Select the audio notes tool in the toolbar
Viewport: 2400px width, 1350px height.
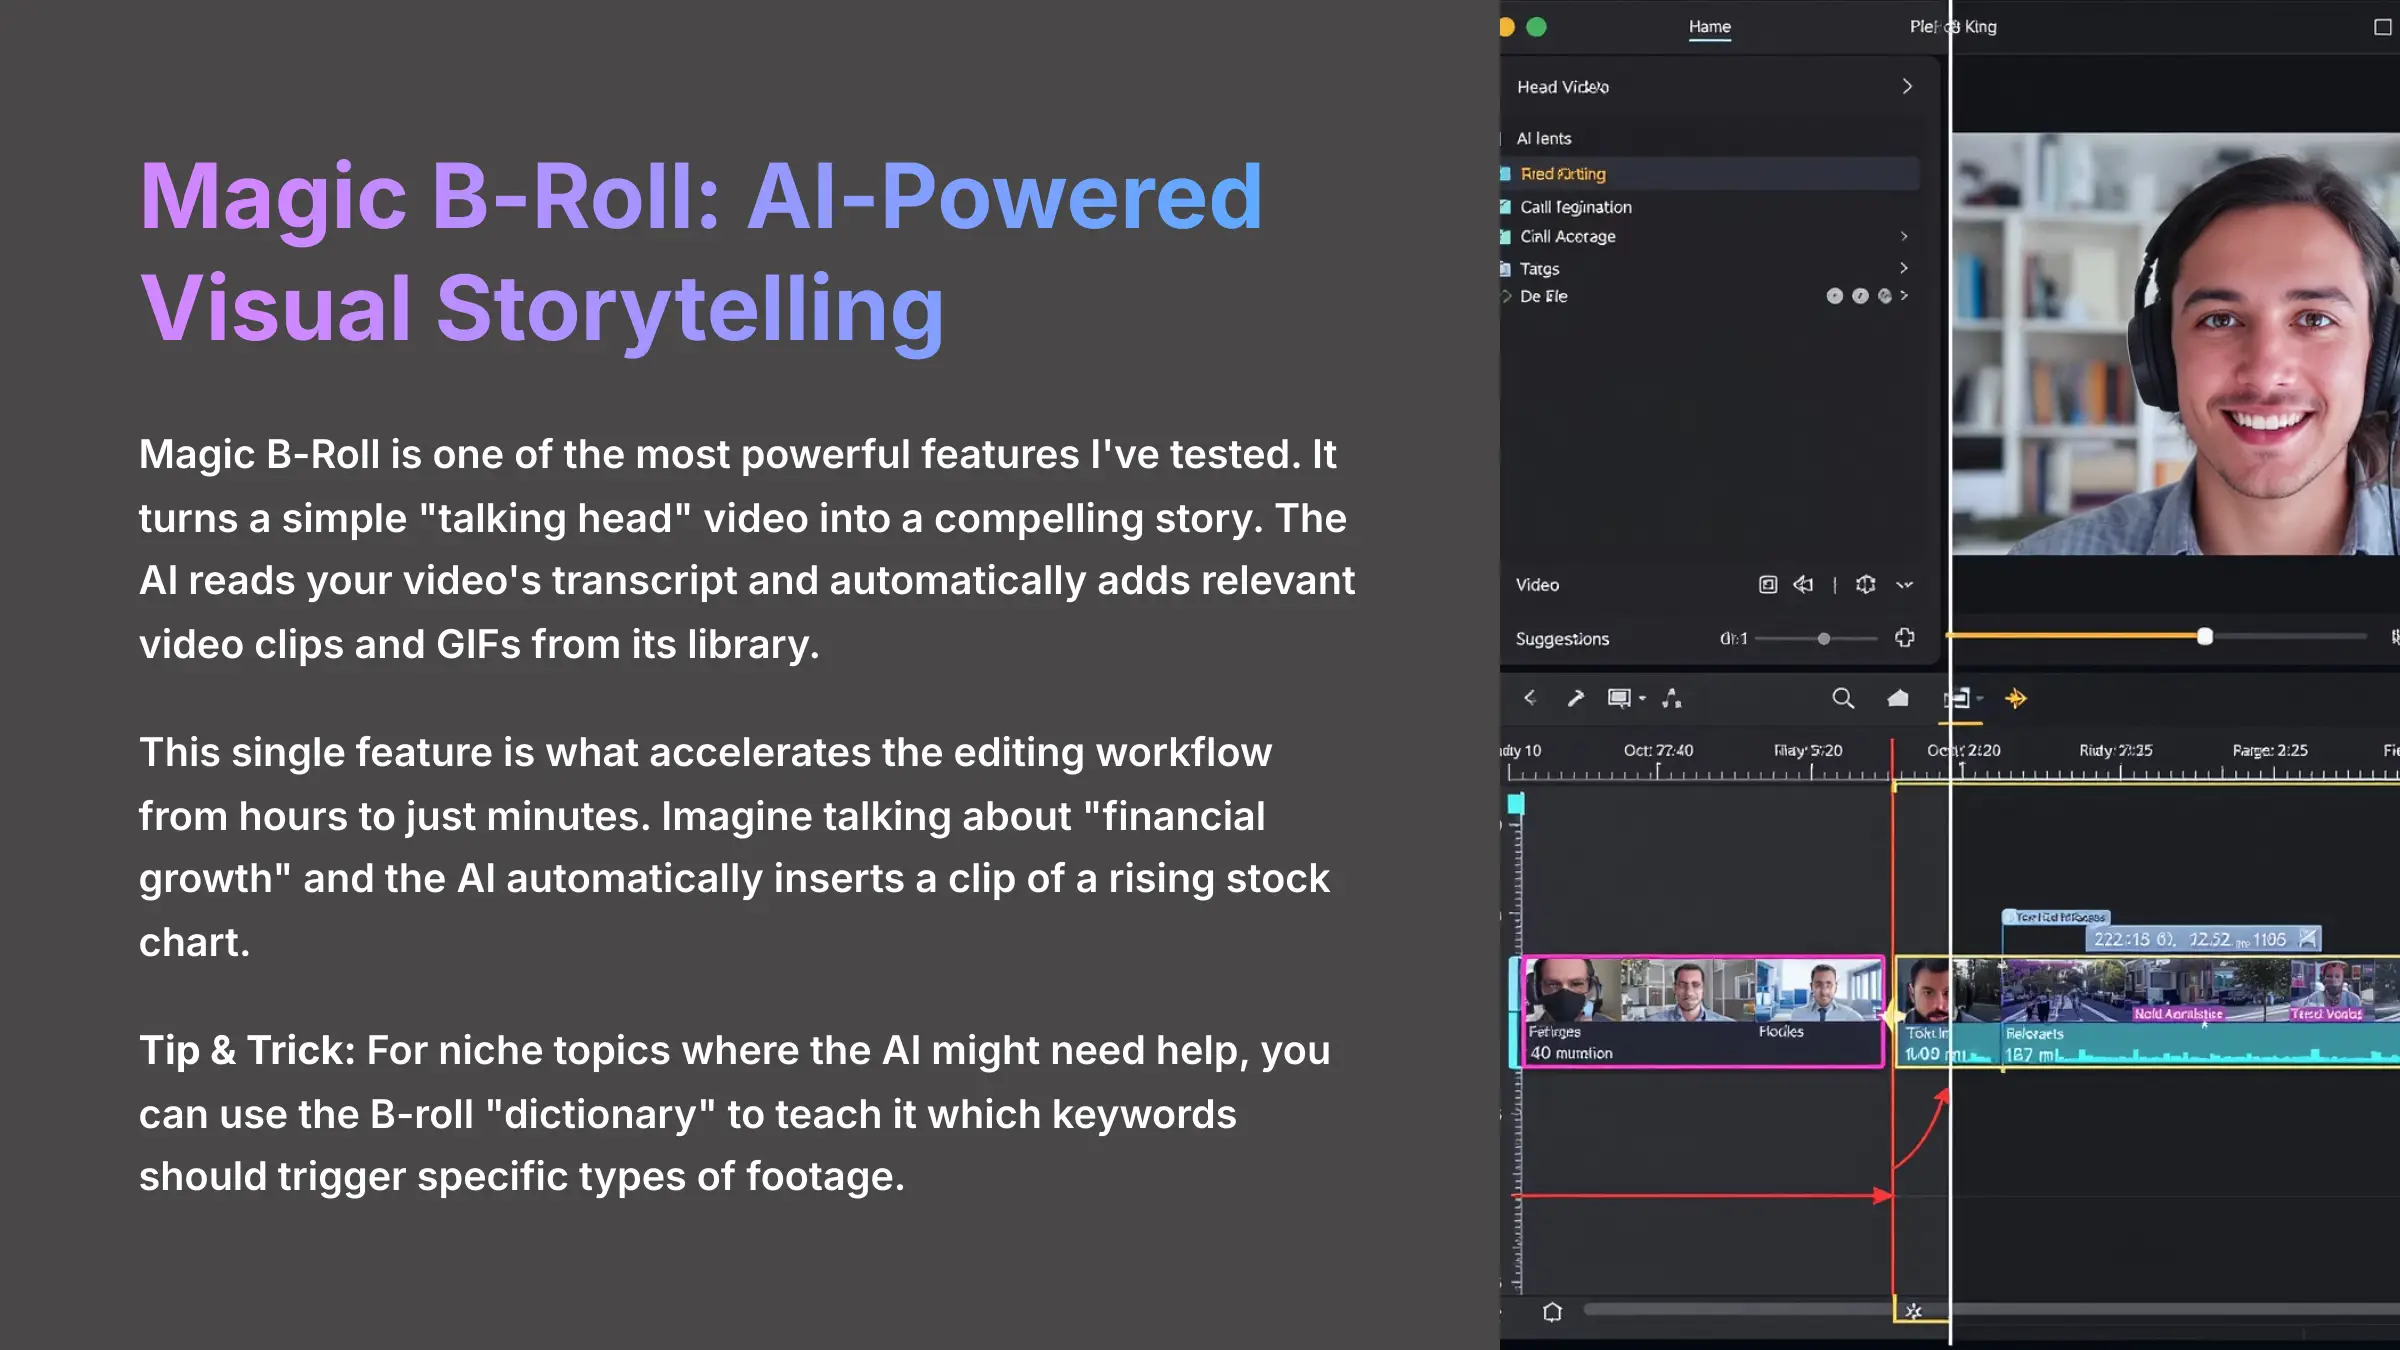pos(1672,698)
